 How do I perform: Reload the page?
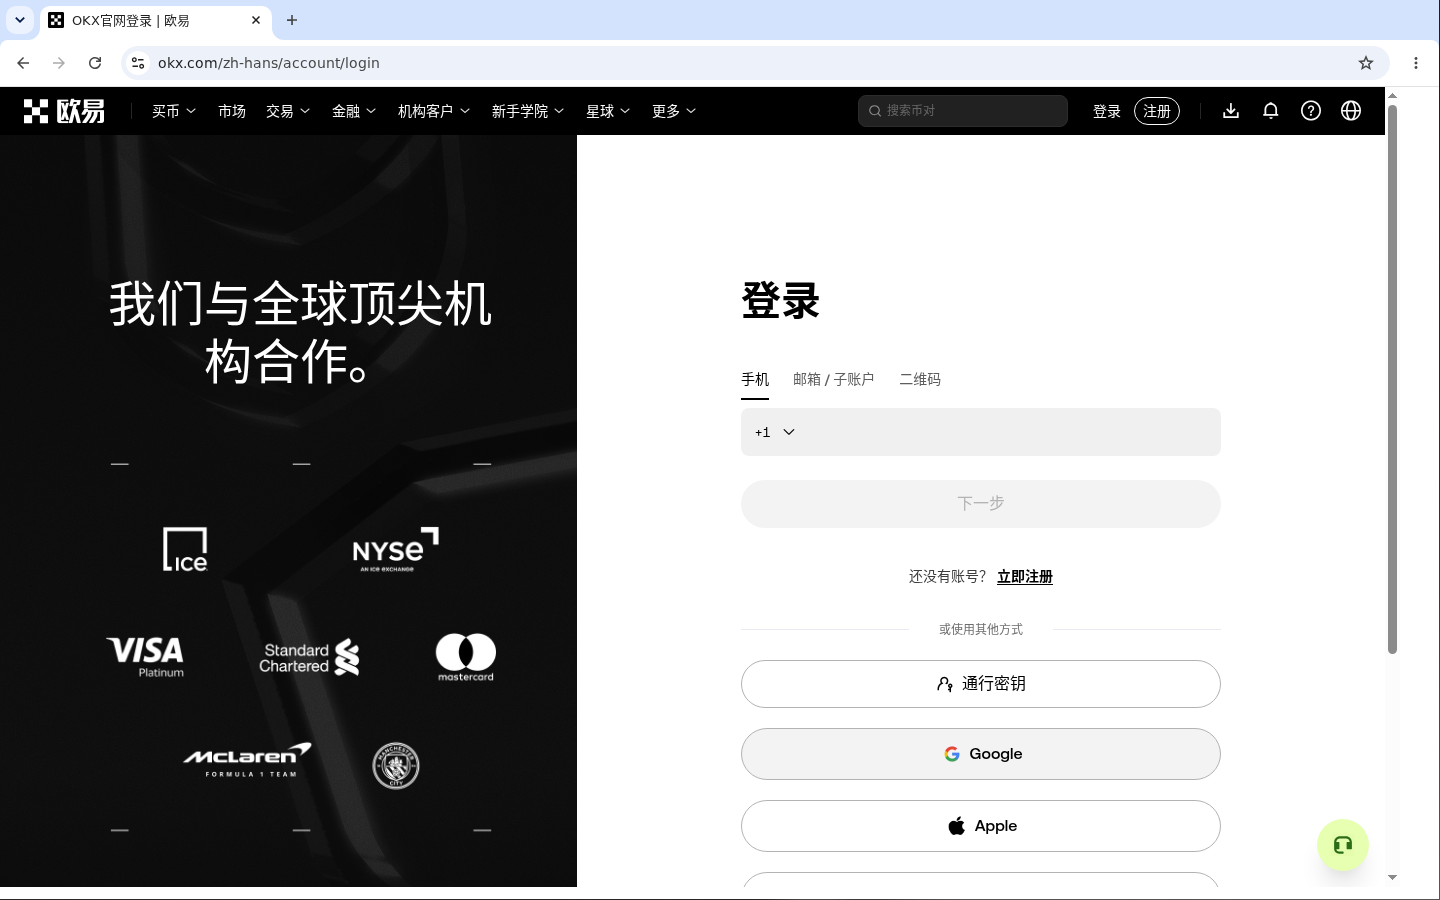(95, 63)
